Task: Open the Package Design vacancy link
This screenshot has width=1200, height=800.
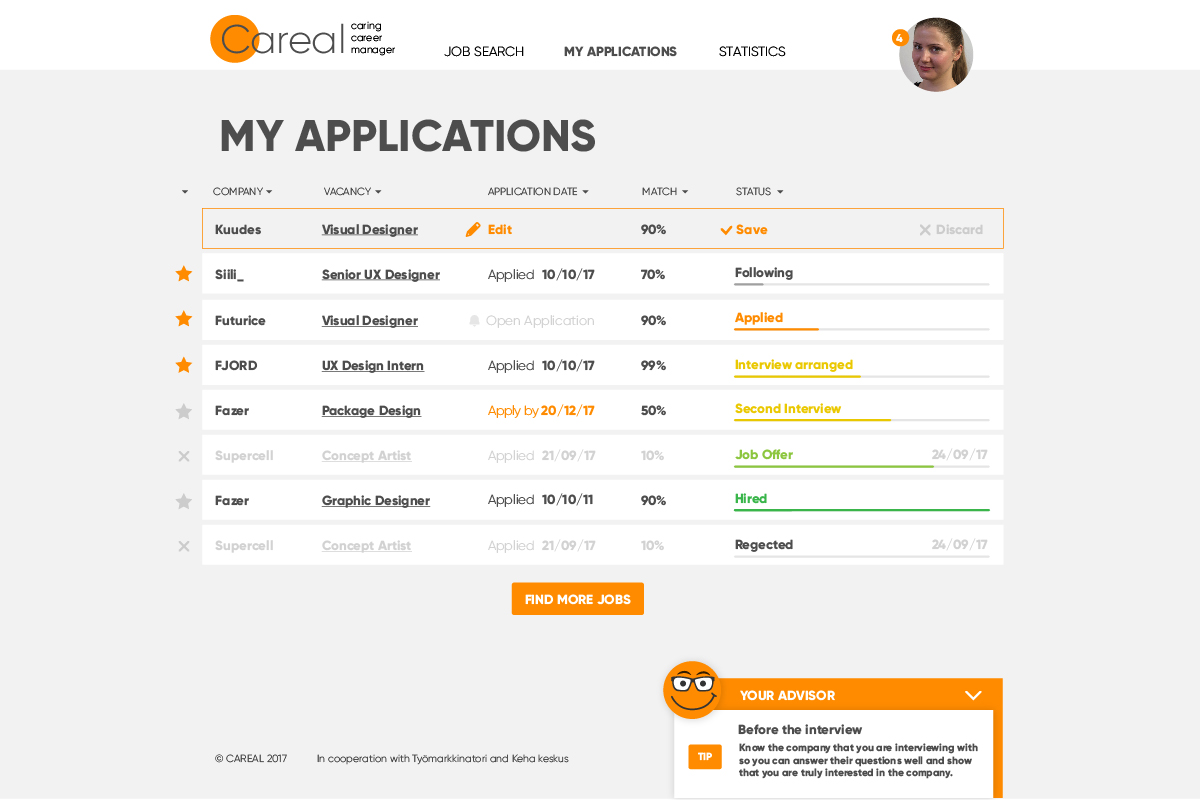Action: (x=371, y=411)
